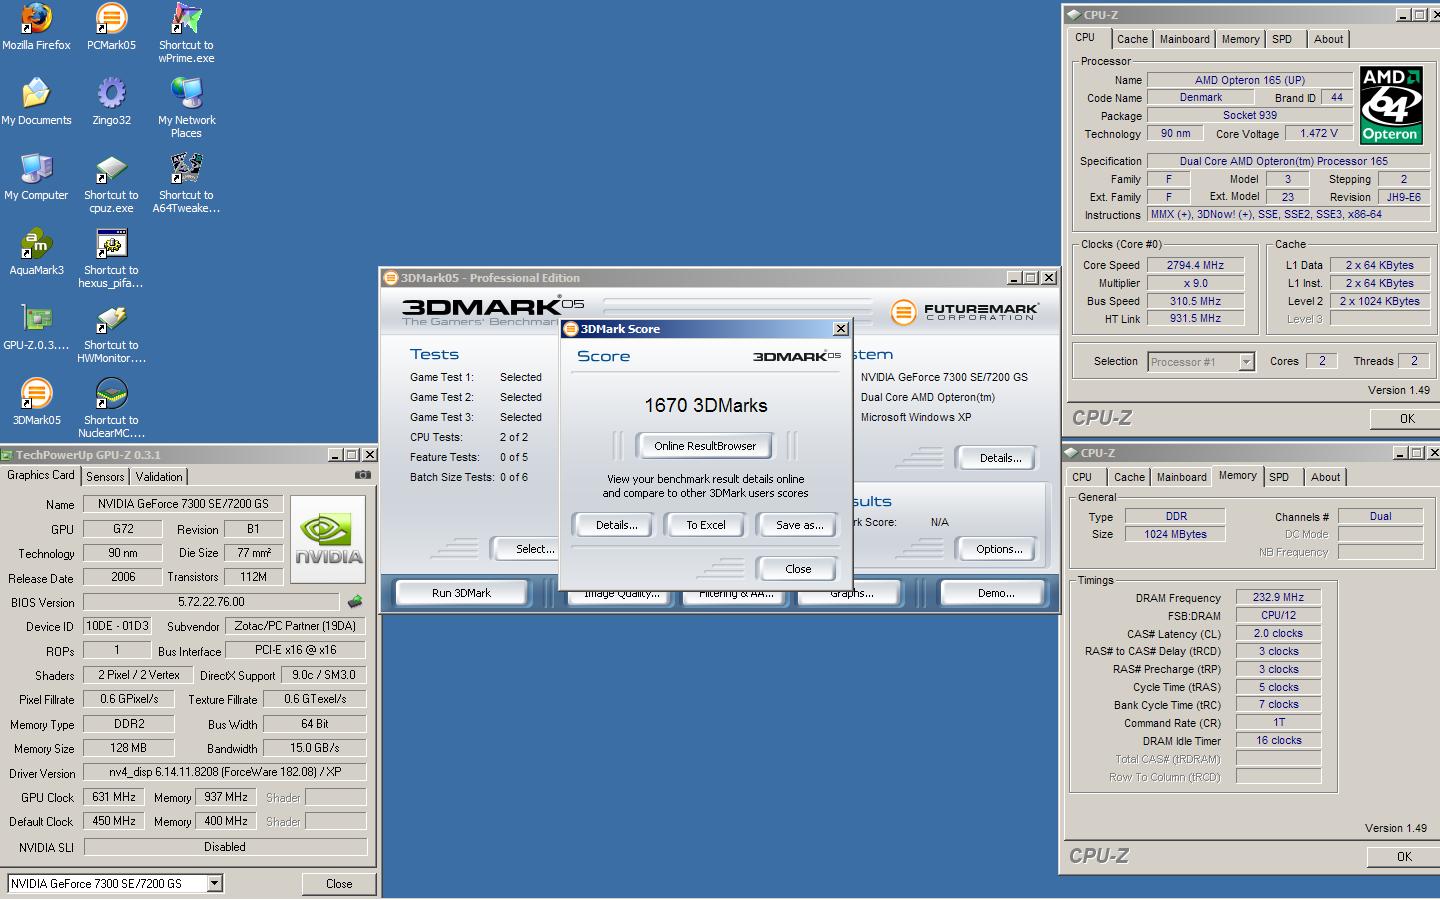Click the AMD Opteron logo in CPU-Z
This screenshot has width=1440, height=900.
[1391, 105]
